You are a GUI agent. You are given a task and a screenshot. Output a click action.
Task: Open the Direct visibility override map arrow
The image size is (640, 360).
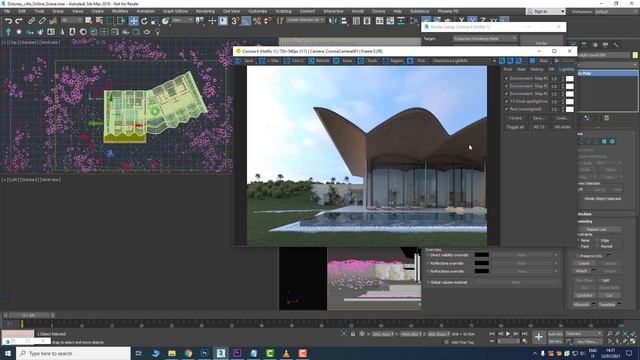[556, 255]
